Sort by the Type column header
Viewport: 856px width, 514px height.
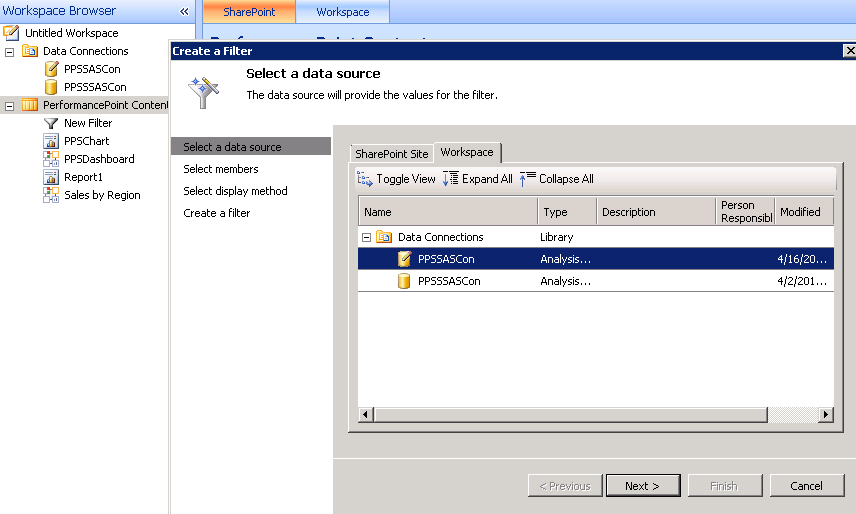(x=567, y=212)
